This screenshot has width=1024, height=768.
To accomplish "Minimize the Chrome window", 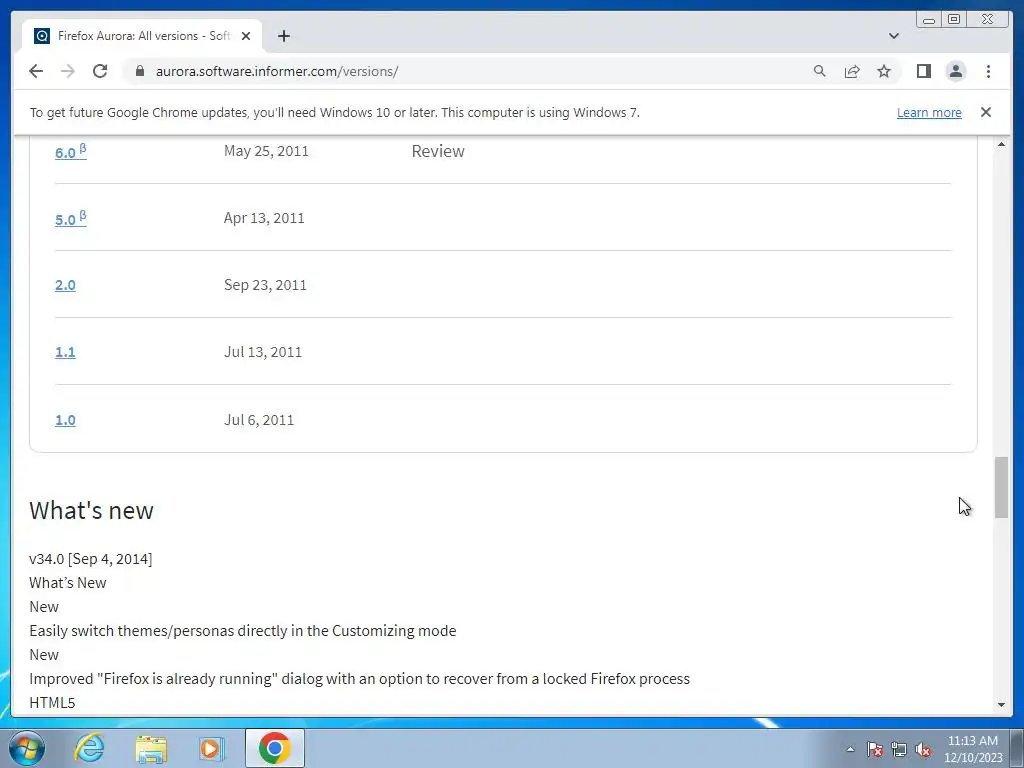I will click(929, 20).
